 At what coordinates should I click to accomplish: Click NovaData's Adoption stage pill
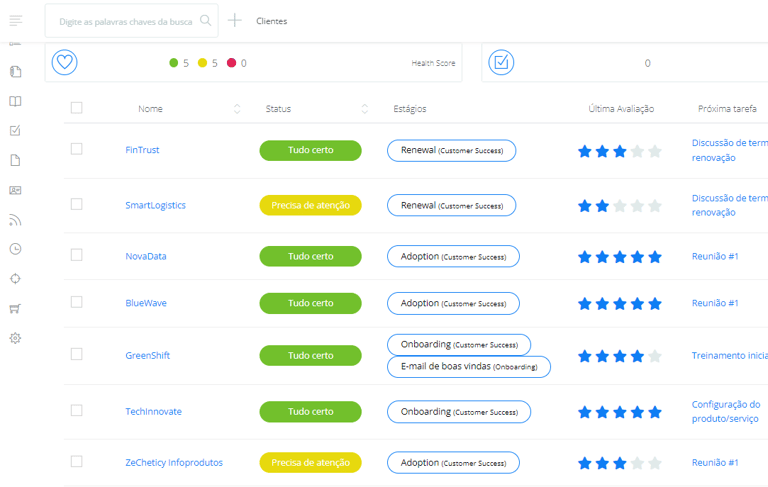(453, 256)
